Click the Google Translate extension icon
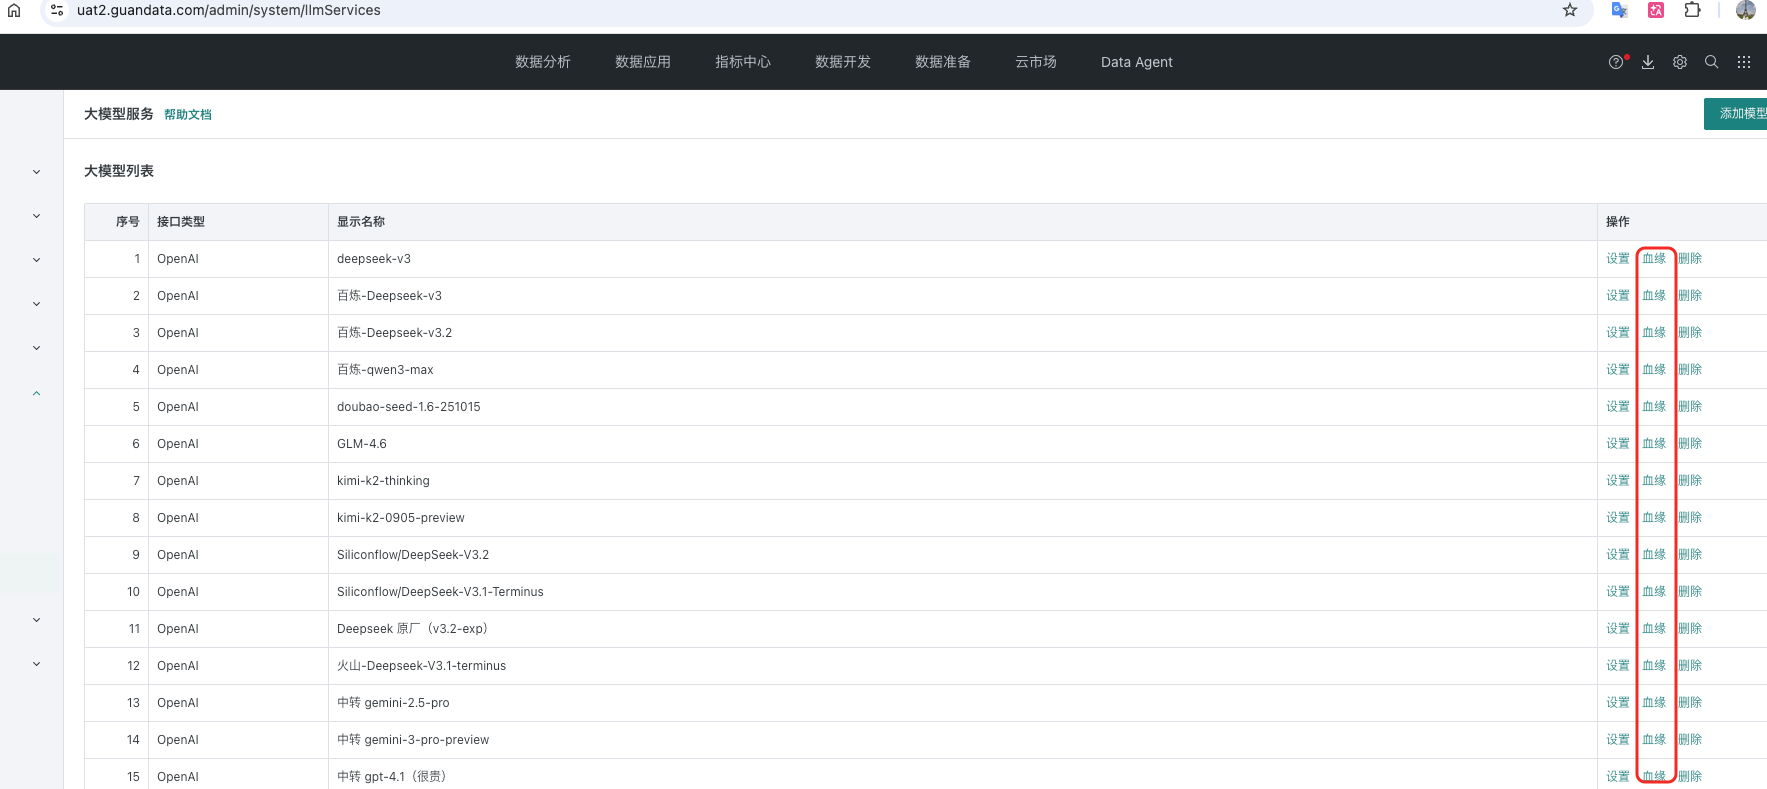The image size is (1767, 789). (x=1619, y=10)
